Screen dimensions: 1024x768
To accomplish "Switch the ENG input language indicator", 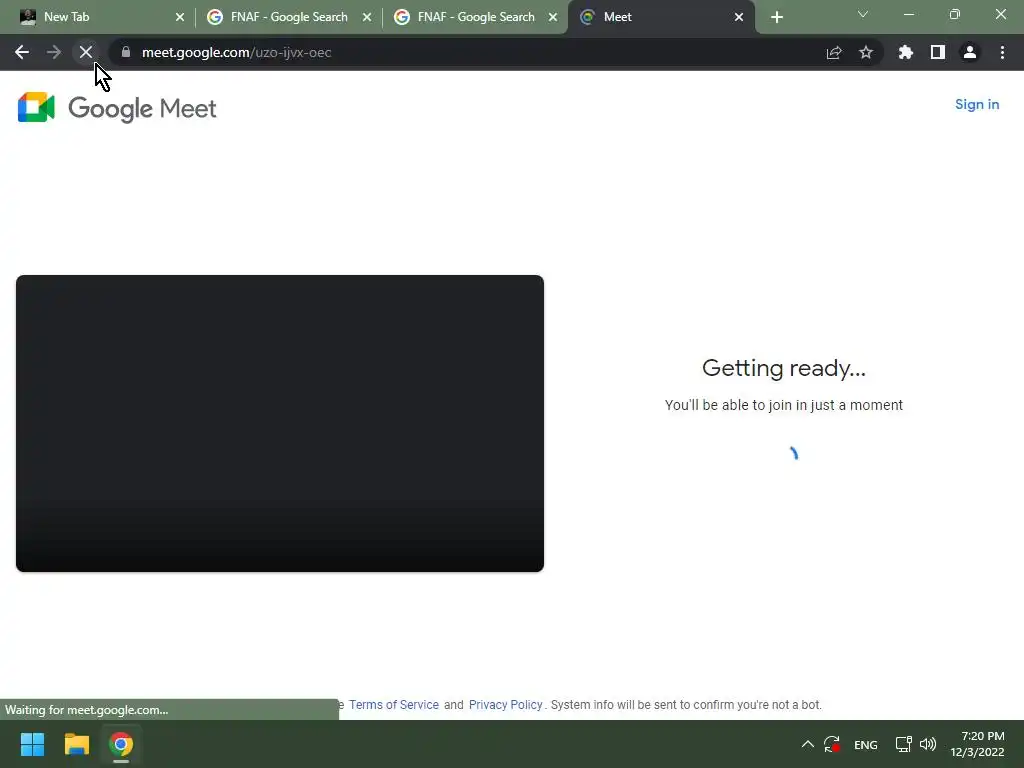I will pos(865,744).
